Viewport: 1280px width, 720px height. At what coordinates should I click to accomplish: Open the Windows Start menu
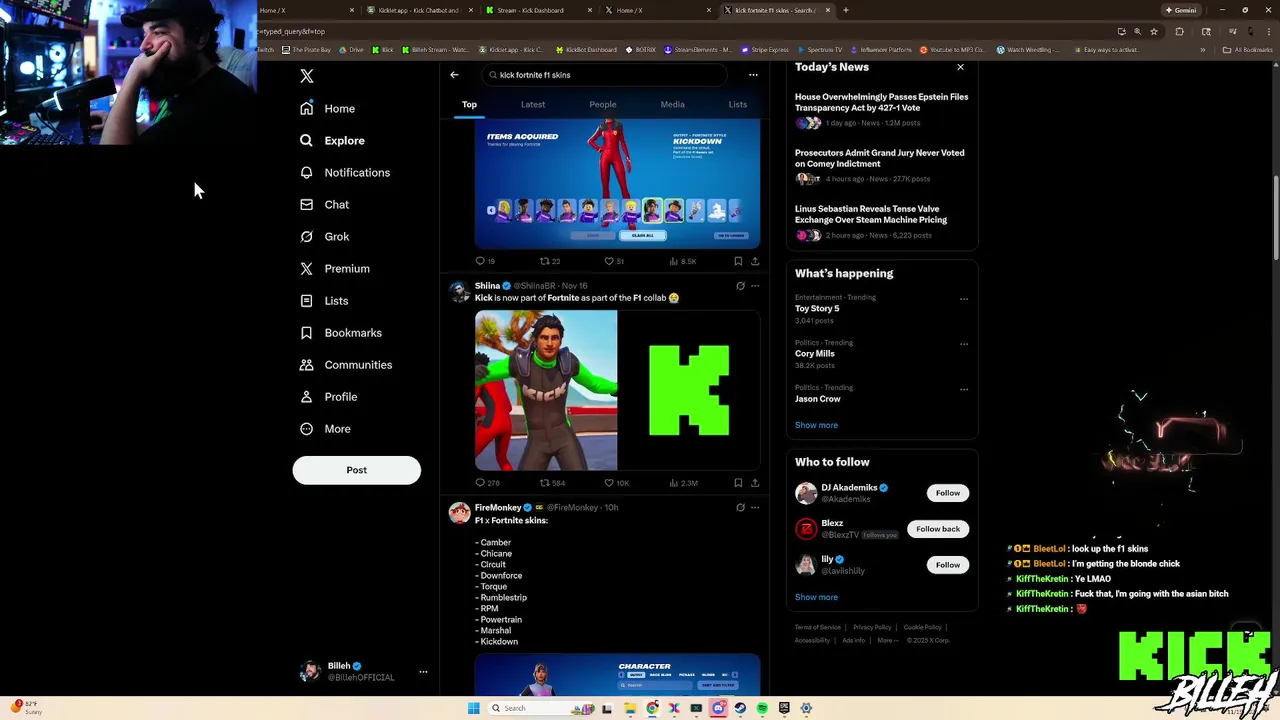473,708
